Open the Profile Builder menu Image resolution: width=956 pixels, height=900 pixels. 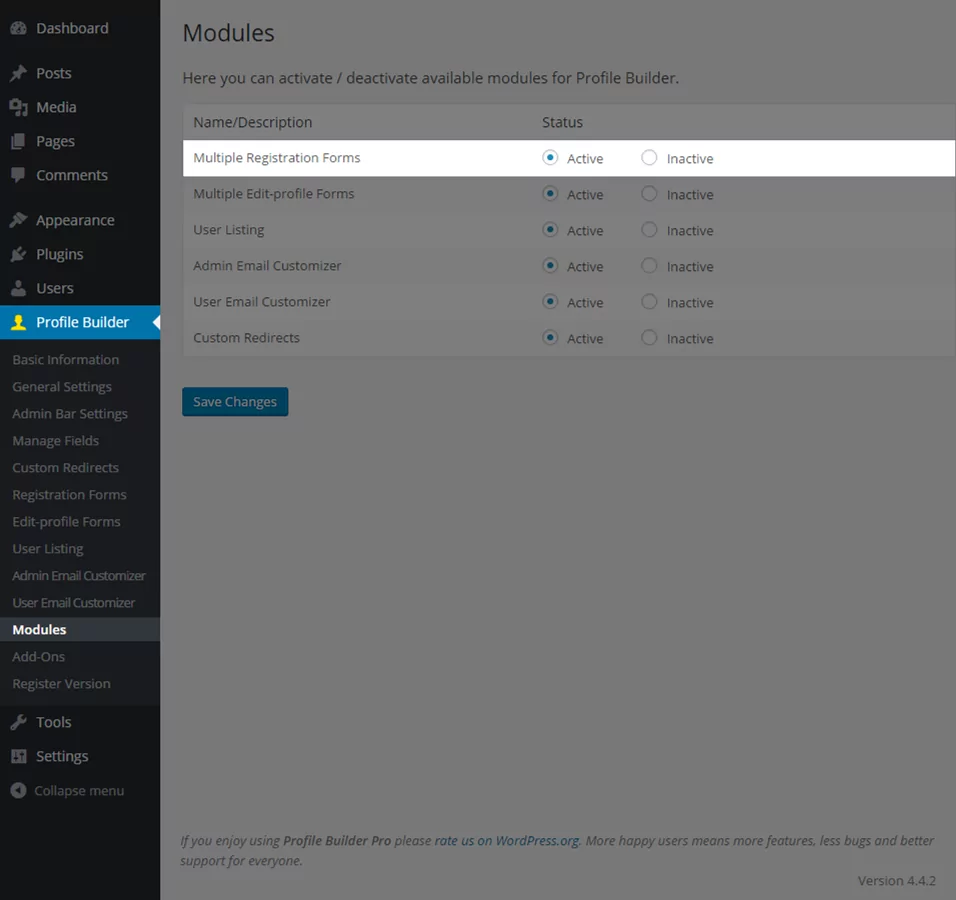(x=80, y=323)
